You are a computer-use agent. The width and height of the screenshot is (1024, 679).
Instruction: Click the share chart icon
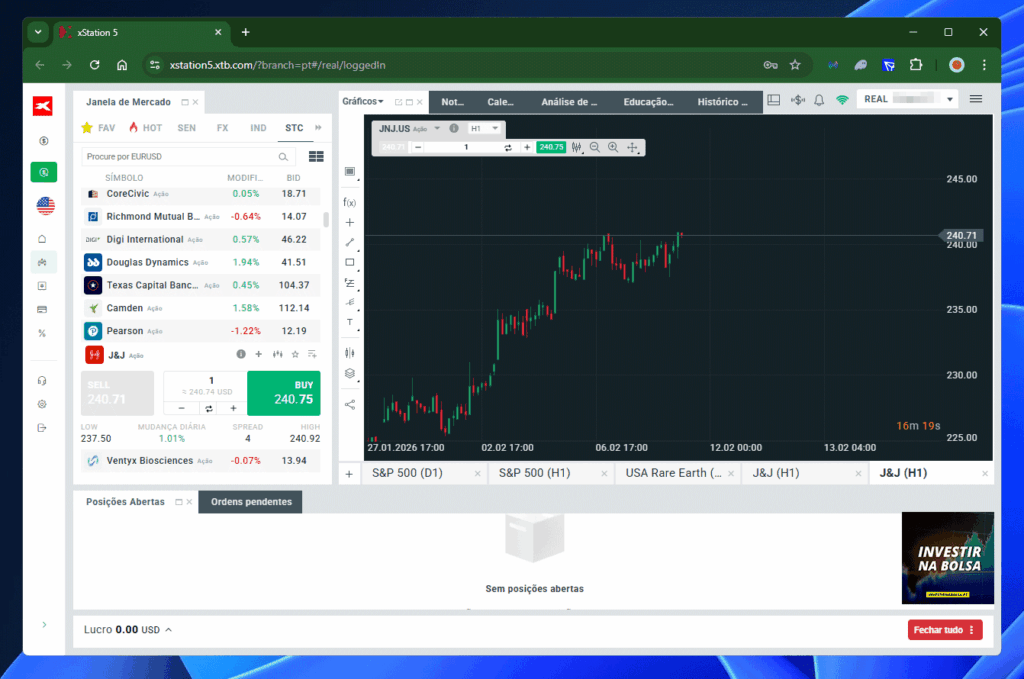pyautogui.click(x=349, y=405)
